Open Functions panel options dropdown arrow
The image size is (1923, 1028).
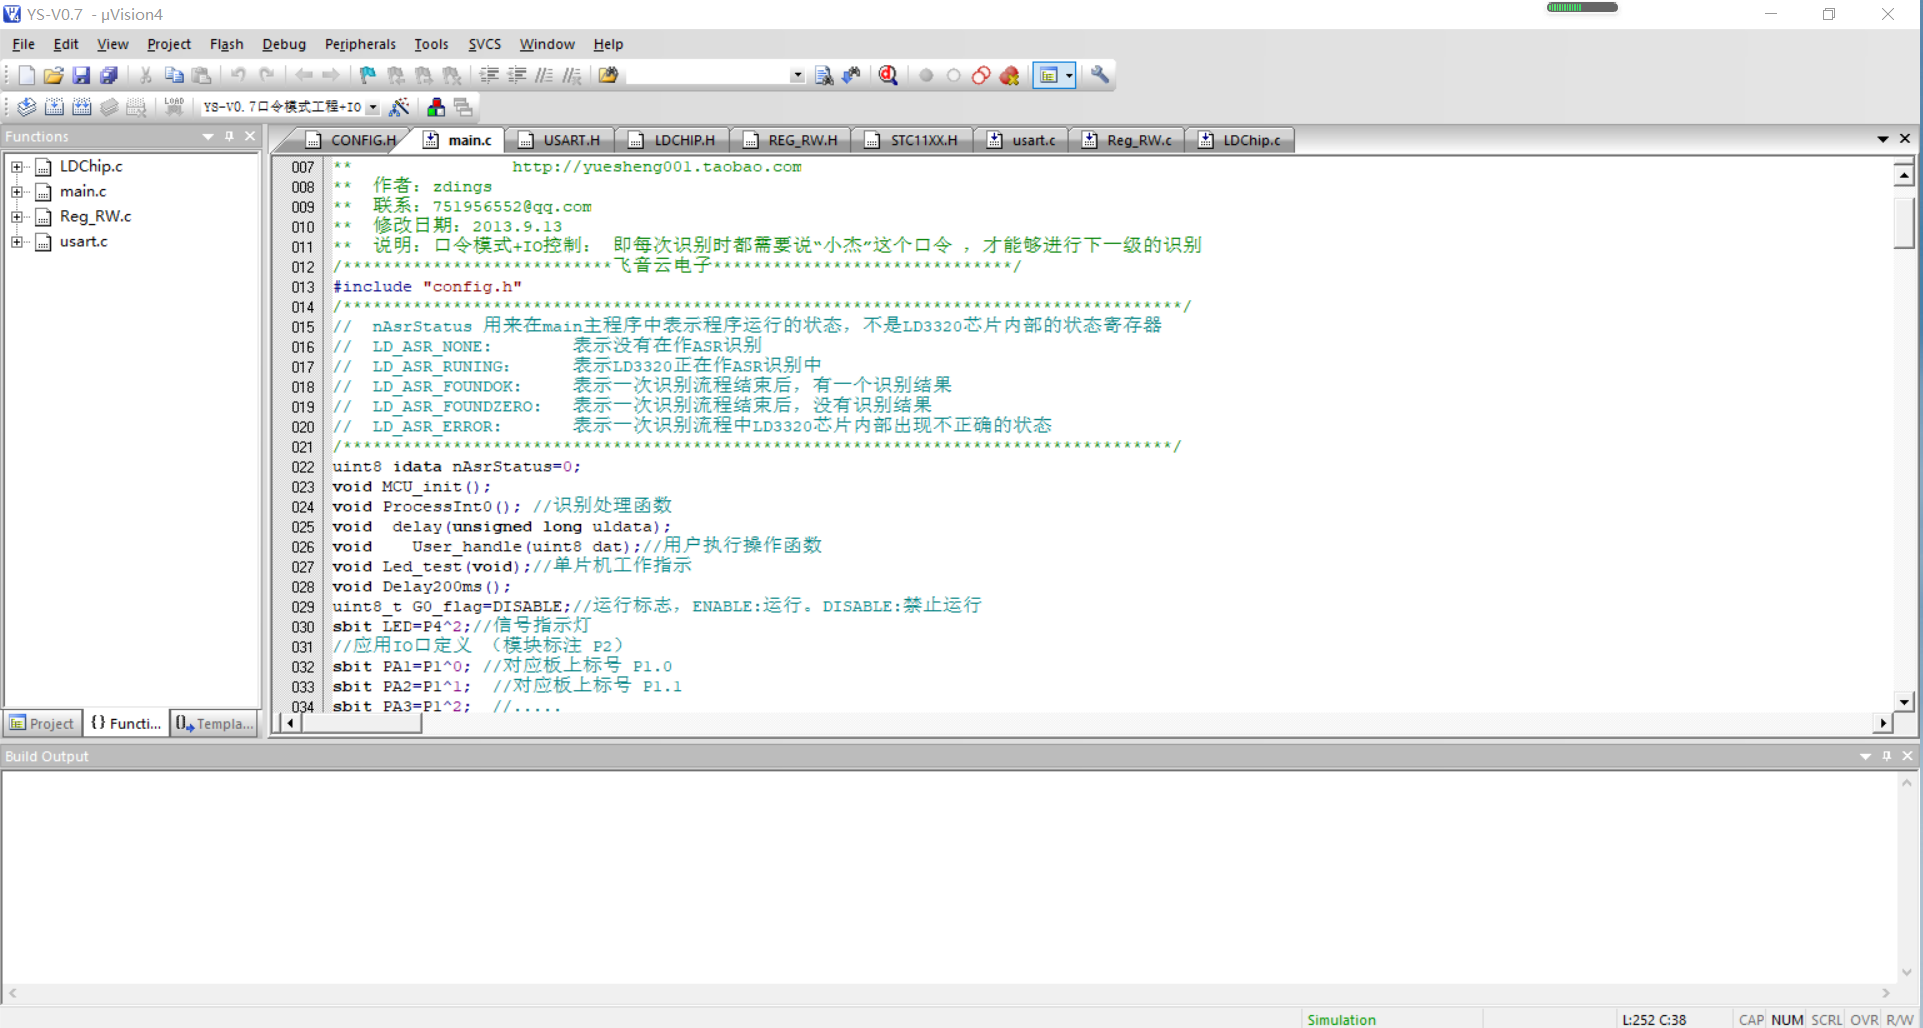(x=208, y=136)
